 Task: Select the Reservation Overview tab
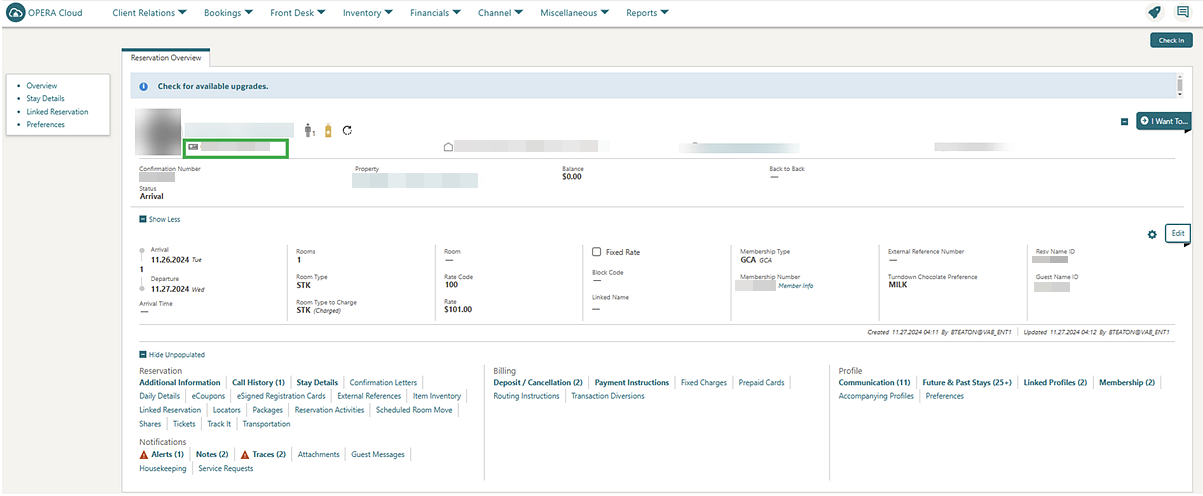166,58
